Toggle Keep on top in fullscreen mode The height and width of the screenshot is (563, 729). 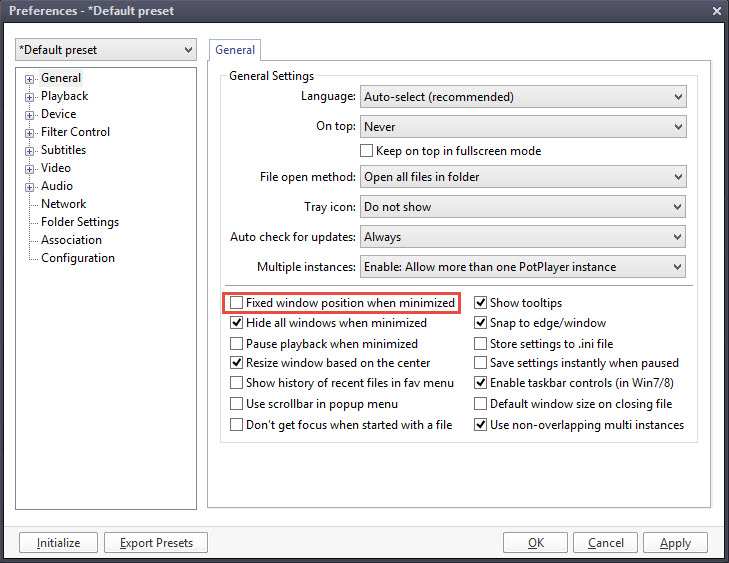coord(367,151)
